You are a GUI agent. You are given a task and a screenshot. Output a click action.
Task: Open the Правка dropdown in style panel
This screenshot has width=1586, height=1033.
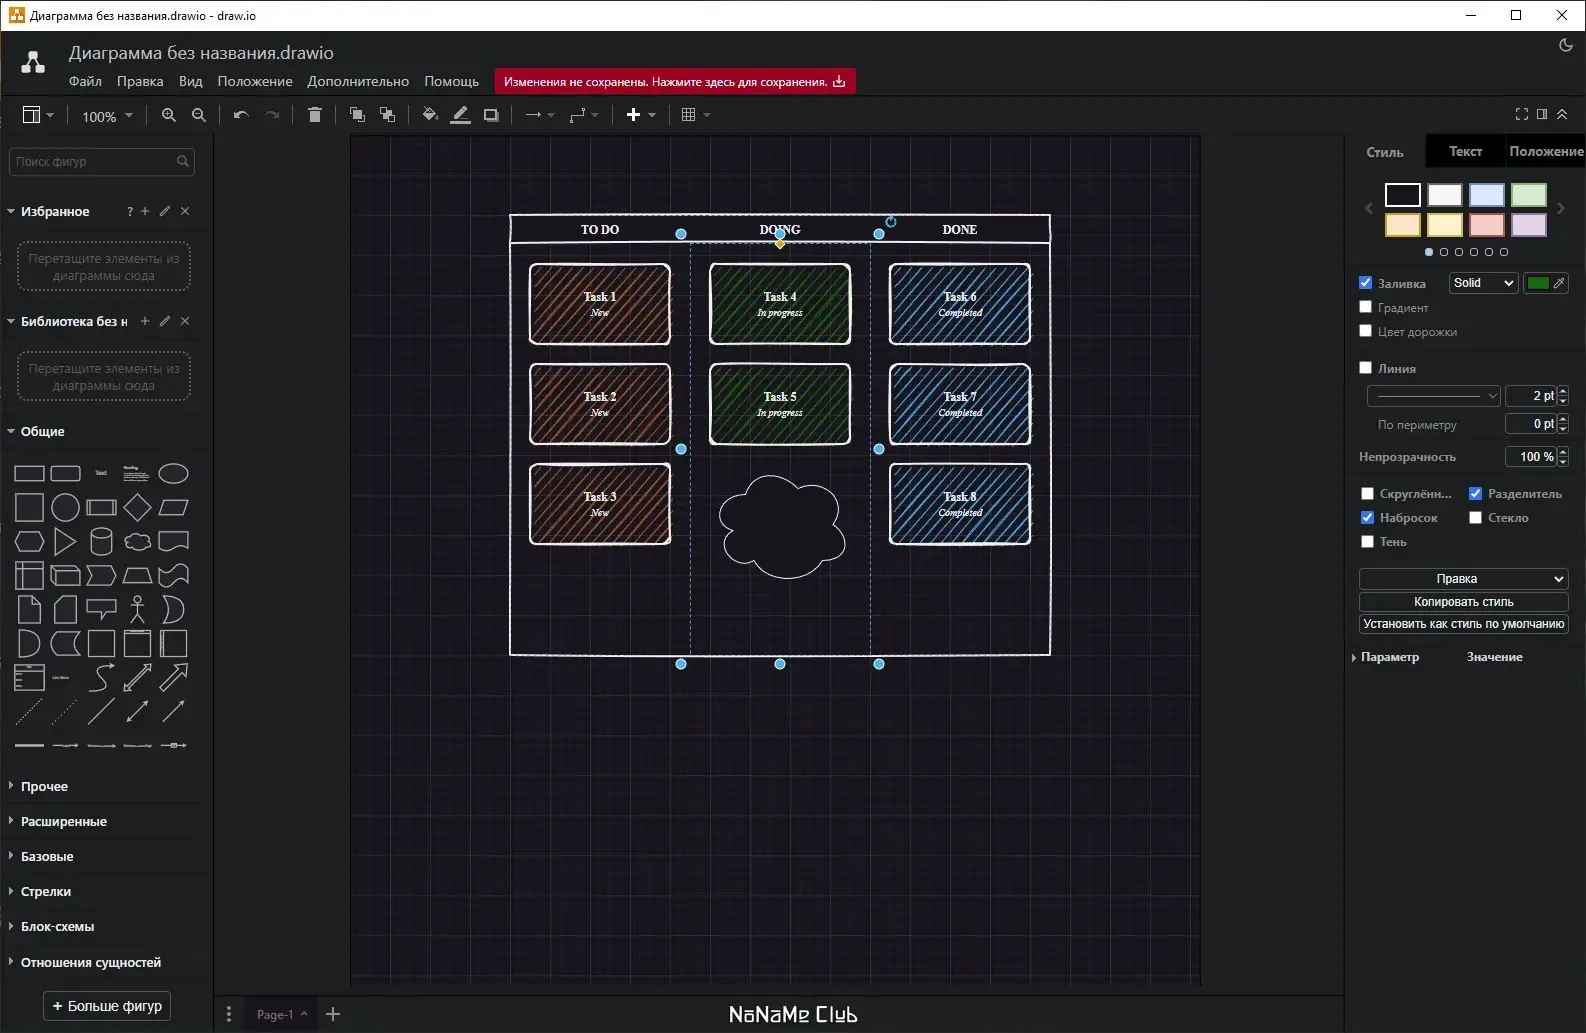pyautogui.click(x=1463, y=578)
